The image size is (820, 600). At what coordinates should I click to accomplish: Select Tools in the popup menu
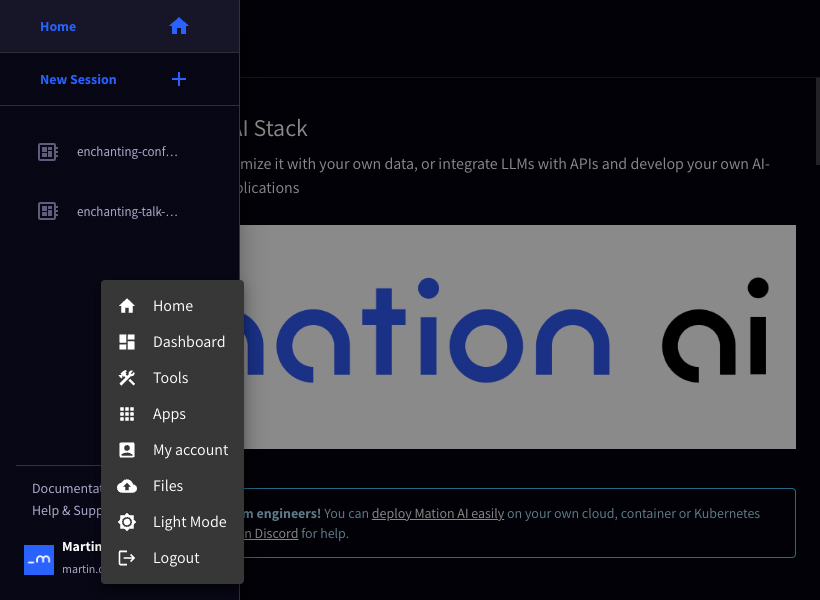click(173, 378)
